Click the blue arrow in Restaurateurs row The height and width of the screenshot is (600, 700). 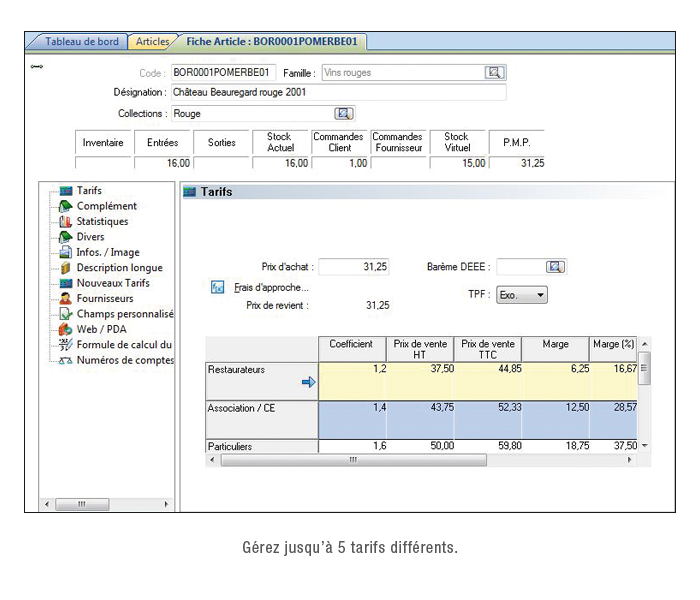tap(308, 381)
